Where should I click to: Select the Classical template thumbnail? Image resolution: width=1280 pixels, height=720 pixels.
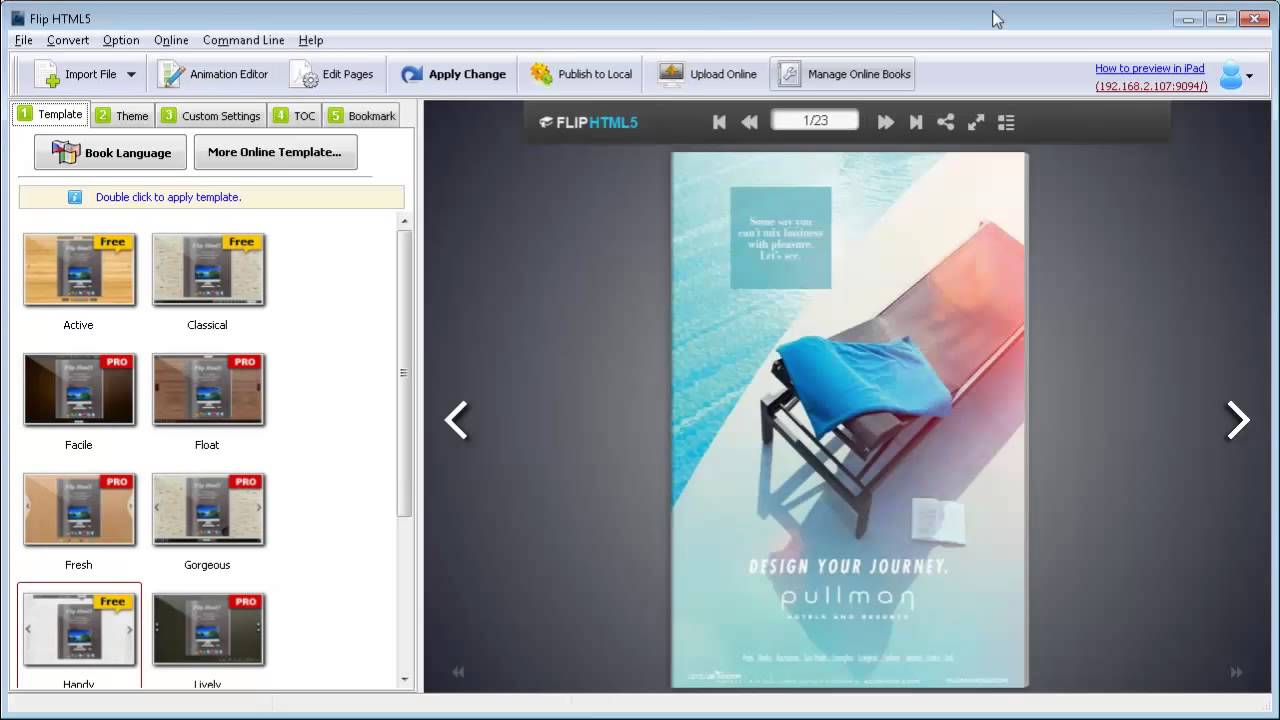click(208, 270)
